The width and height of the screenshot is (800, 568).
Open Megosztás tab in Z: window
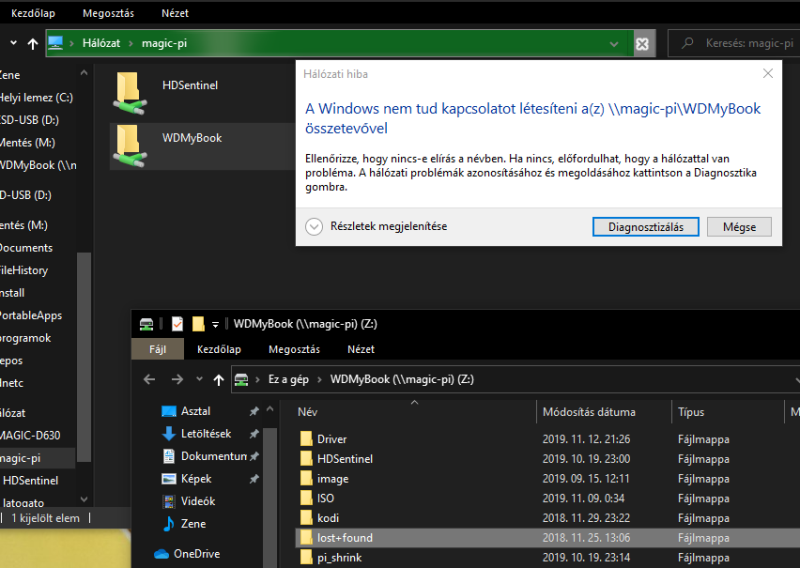pyautogui.click(x=294, y=350)
